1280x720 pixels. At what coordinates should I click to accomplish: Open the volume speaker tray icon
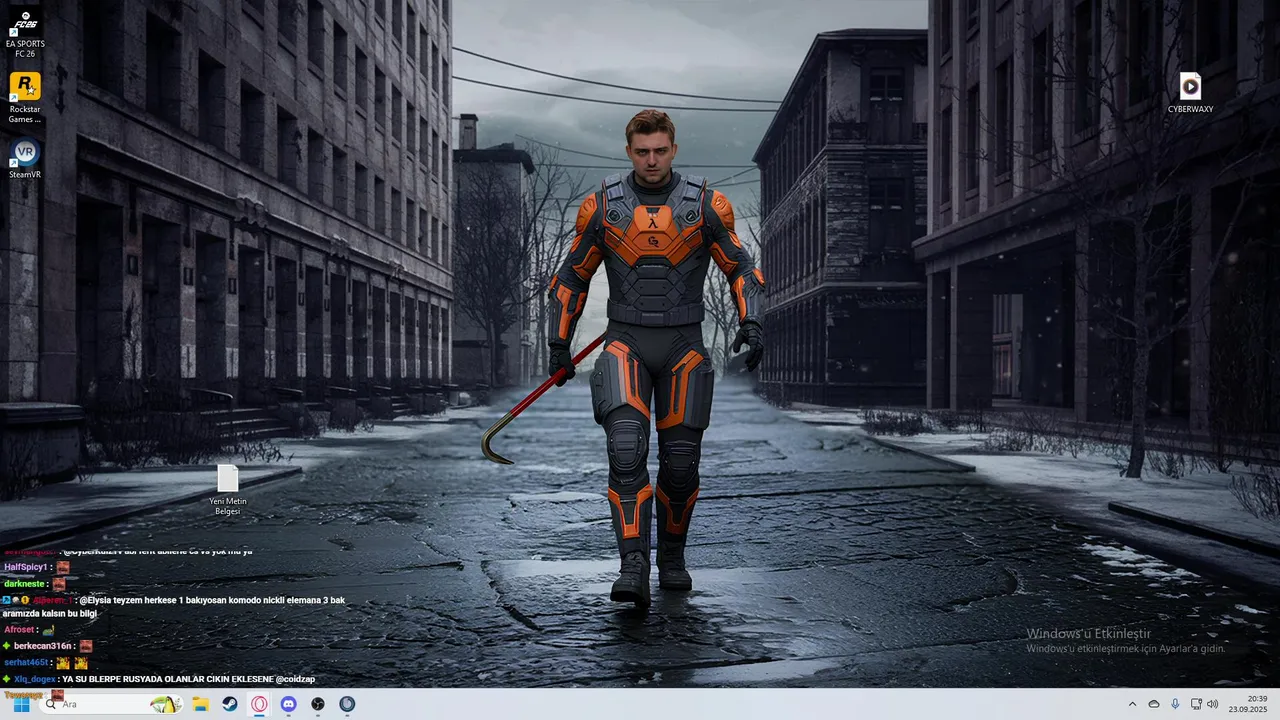[x=1213, y=704]
